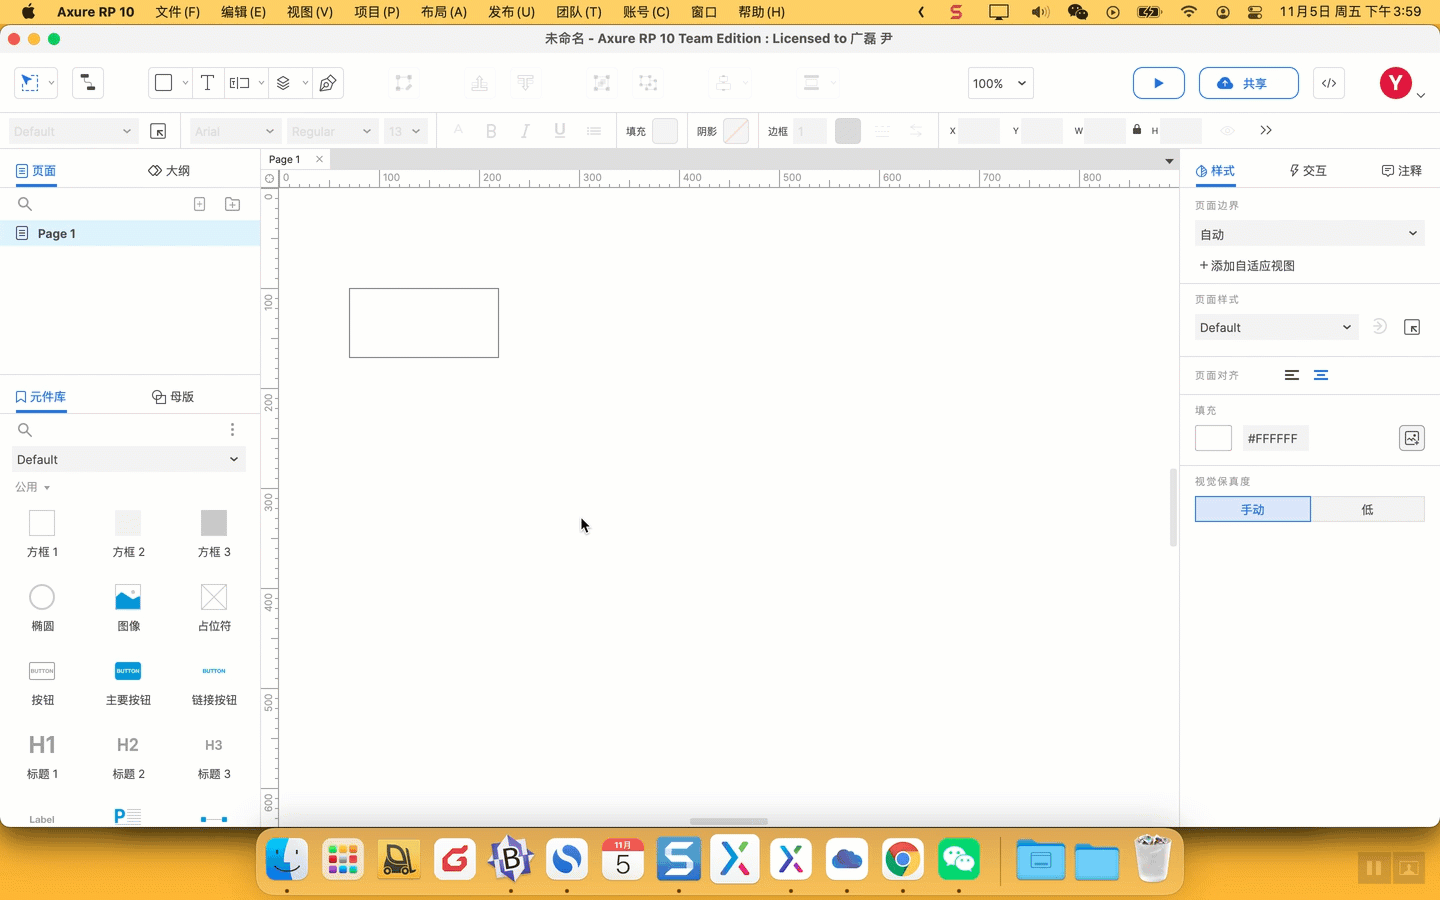Select the 占位符 placeholder widget
Screen dimensions: 1440x900
[x=214, y=607]
